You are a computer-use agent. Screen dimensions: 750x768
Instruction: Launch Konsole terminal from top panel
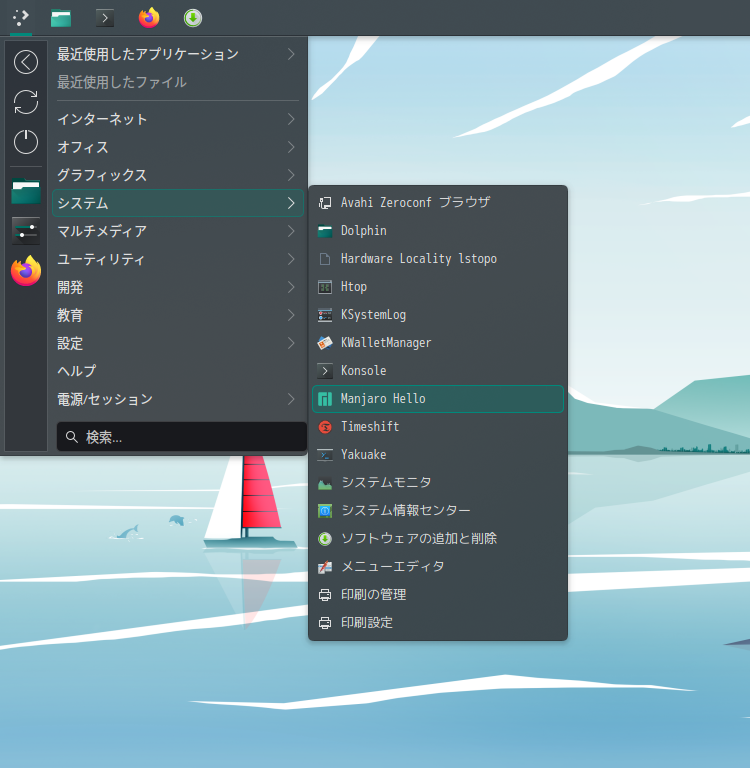pyautogui.click(x=104, y=18)
